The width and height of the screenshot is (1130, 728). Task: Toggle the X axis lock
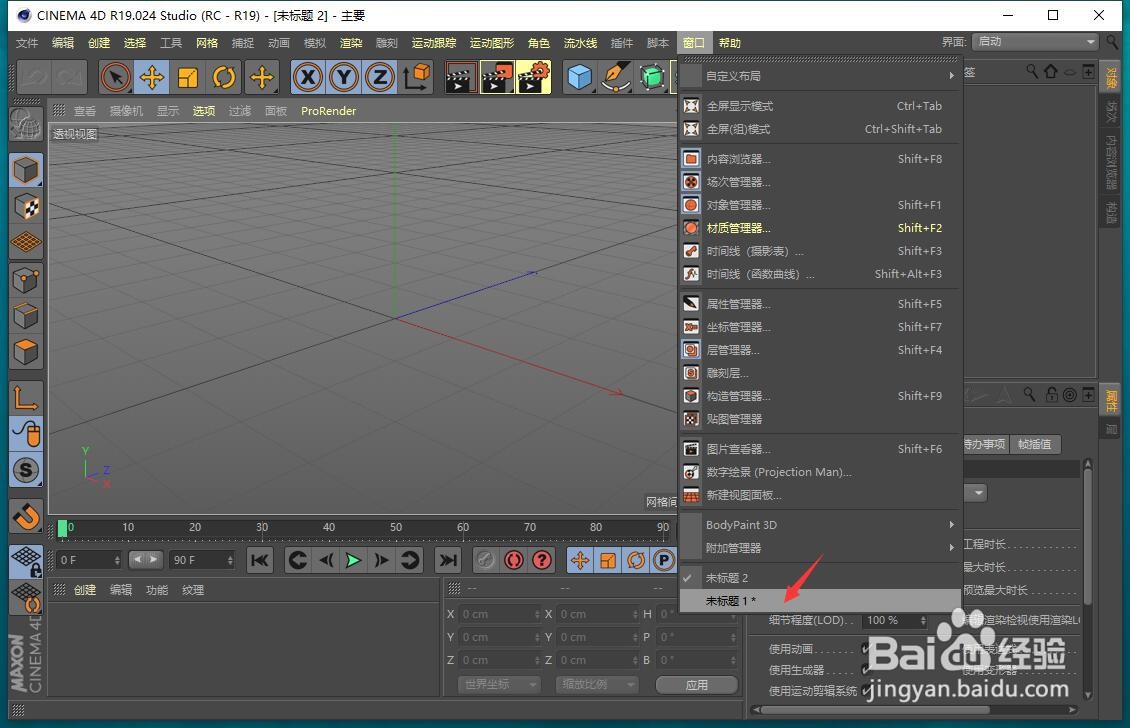[308, 77]
